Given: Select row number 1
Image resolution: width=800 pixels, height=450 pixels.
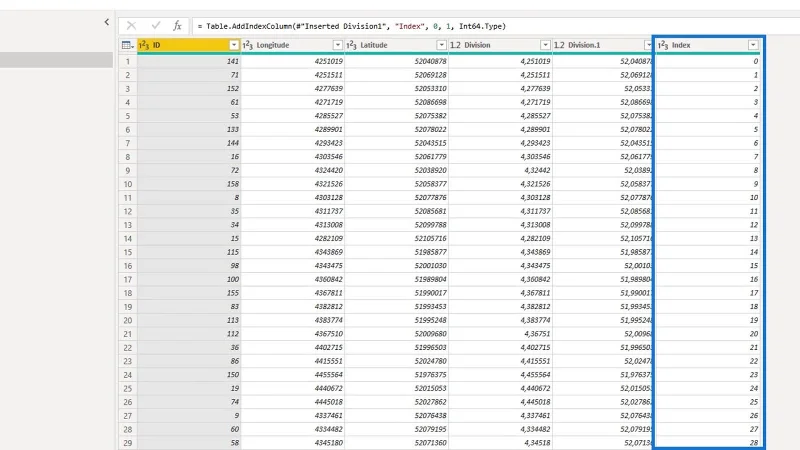Looking at the screenshot, I should 128,61.
